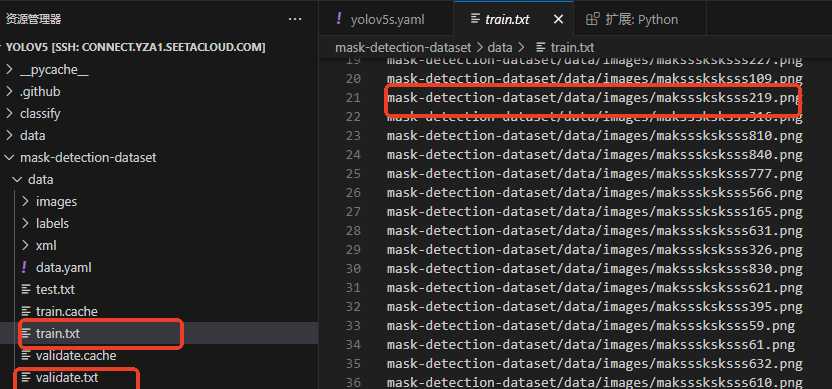Place cursor on line with maksssksksss59.png
The height and width of the screenshot is (389, 832).
tap(591, 326)
